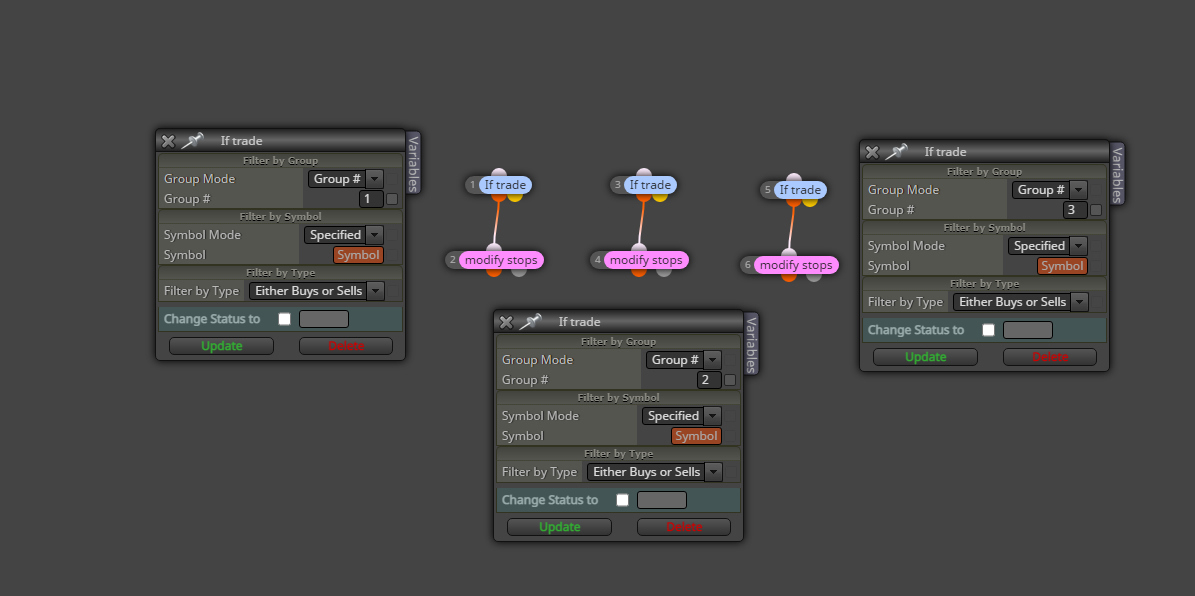Select the If trade block numbered 3
The image size is (1195, 596).
point(651,184)
